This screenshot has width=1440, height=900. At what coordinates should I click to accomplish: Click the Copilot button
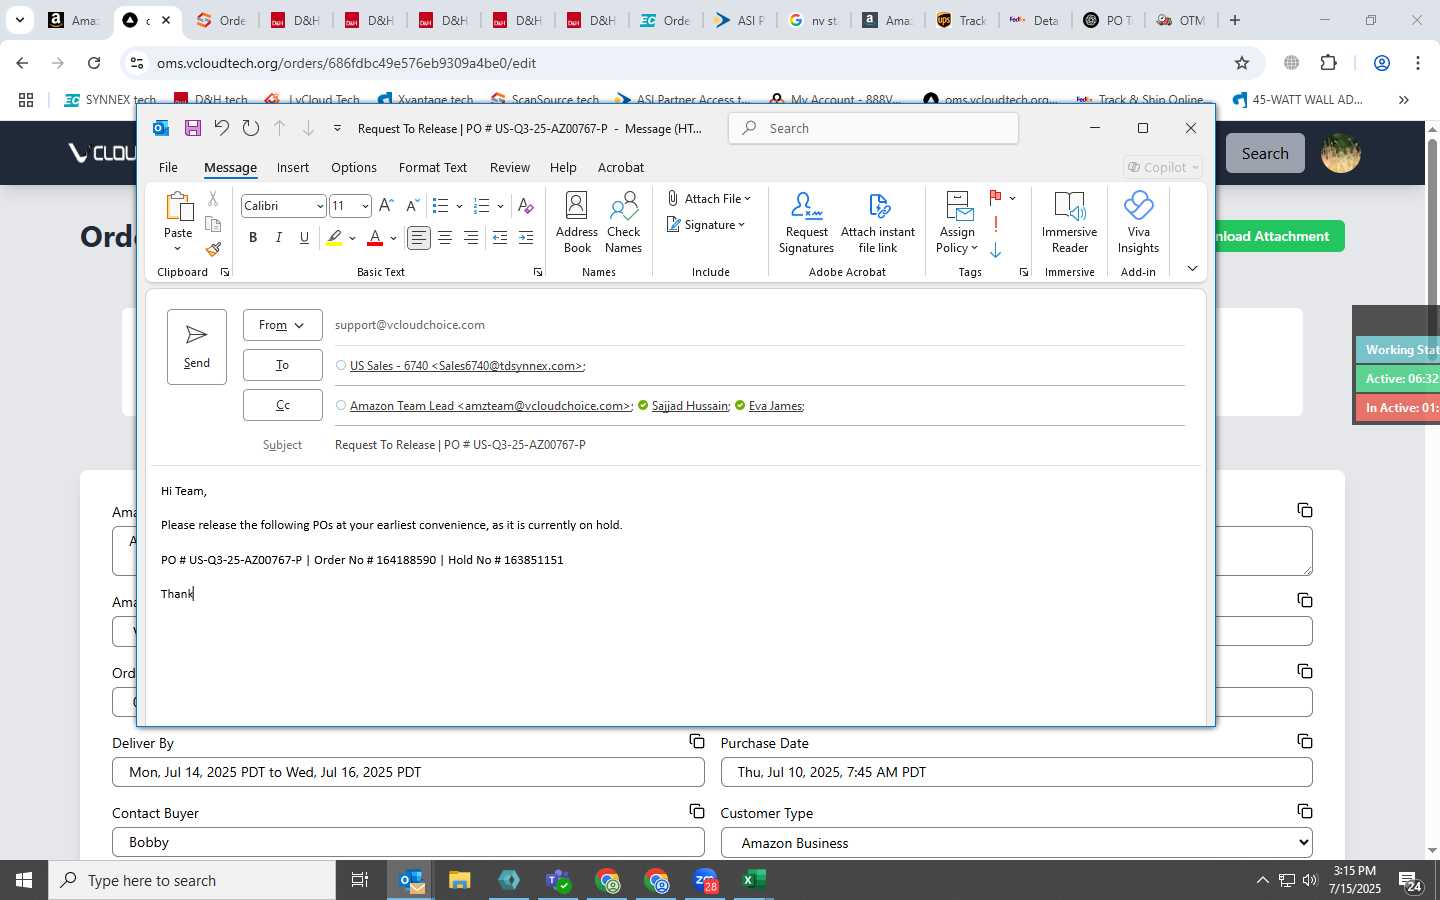(x=1163, y=167)
